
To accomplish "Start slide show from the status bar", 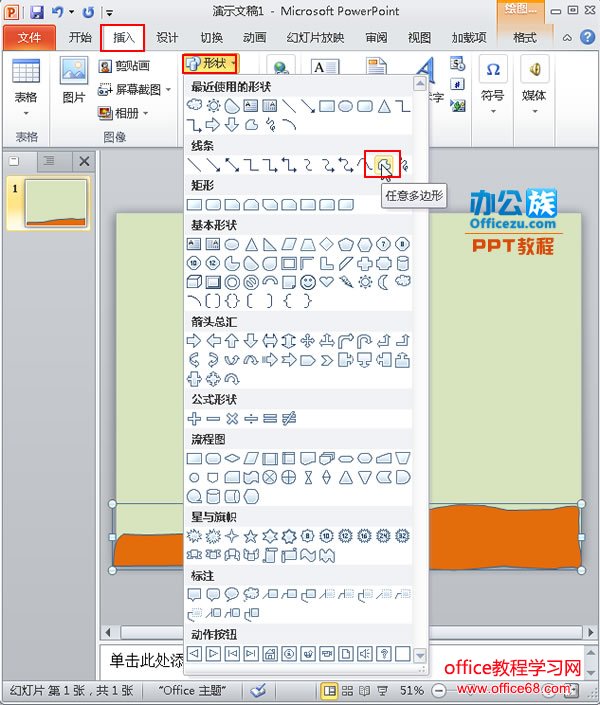I will (382, 690).
